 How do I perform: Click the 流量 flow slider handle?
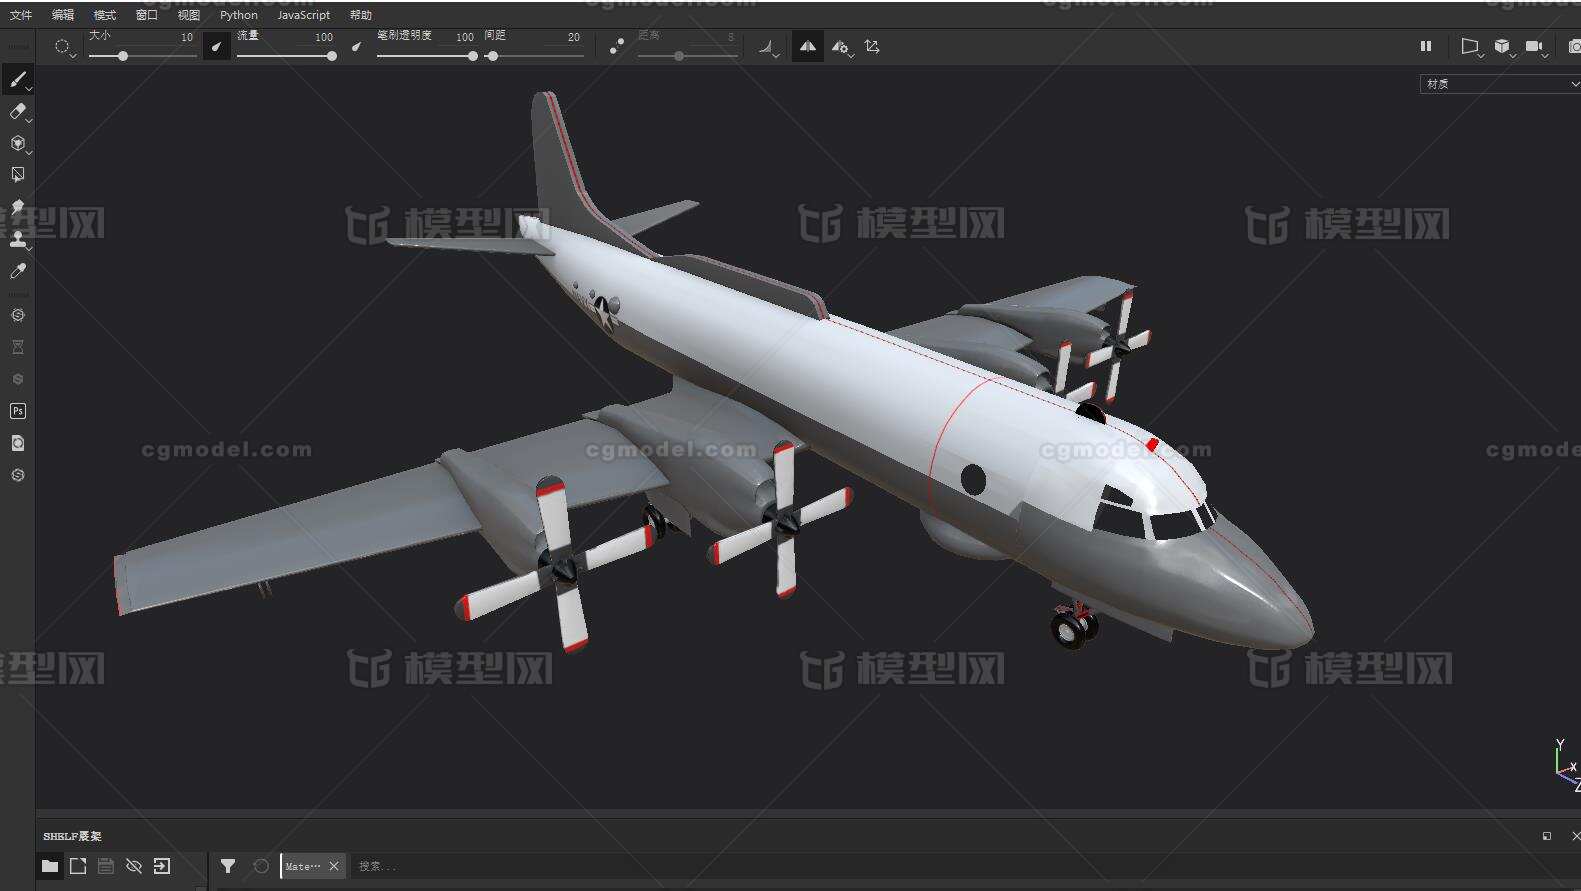(331, 56)
